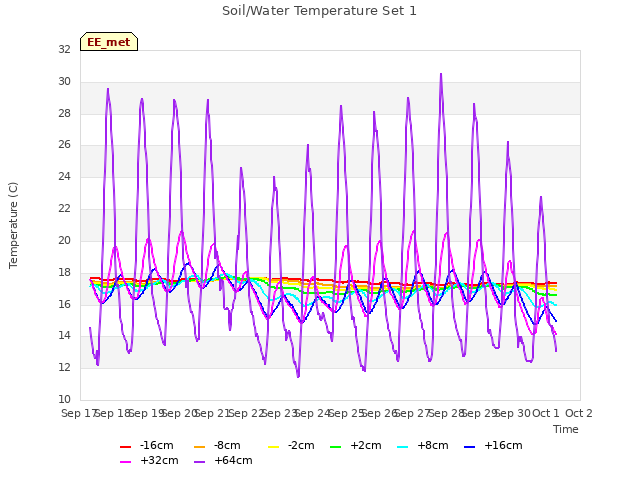Click the -2cm legend label

coord(301,445)
